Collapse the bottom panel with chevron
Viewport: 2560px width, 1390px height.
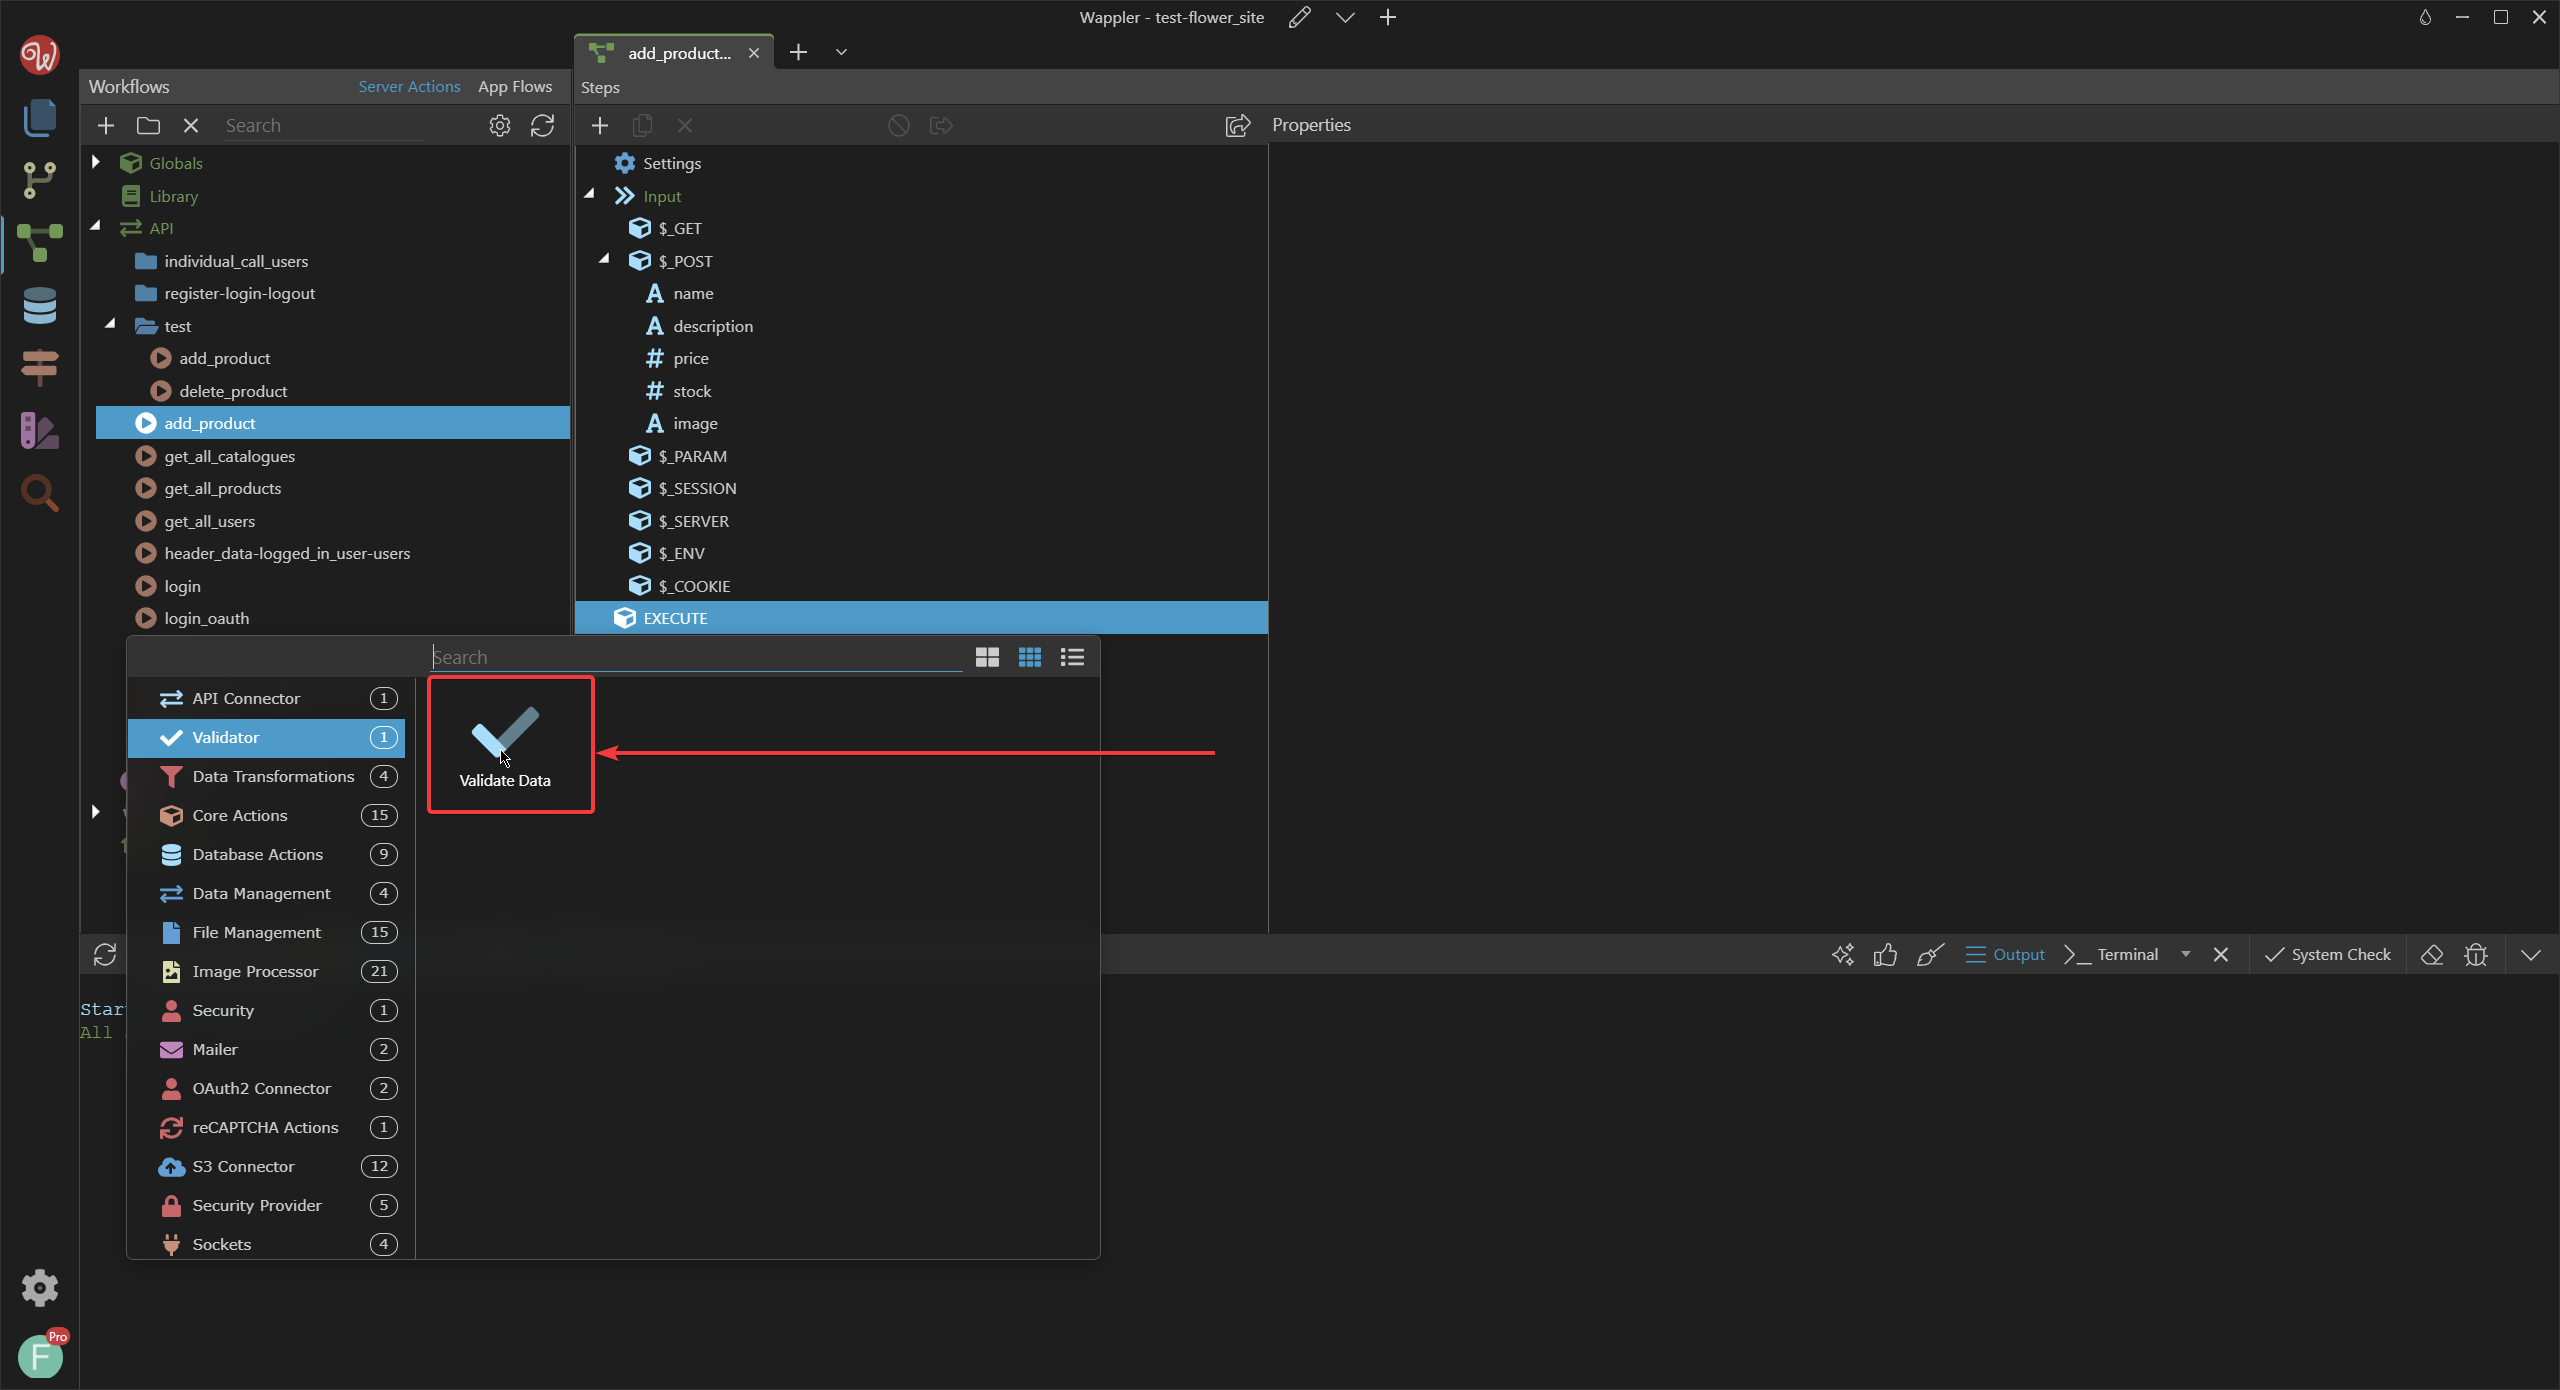pyautogui.click(x=2531, y=955)
